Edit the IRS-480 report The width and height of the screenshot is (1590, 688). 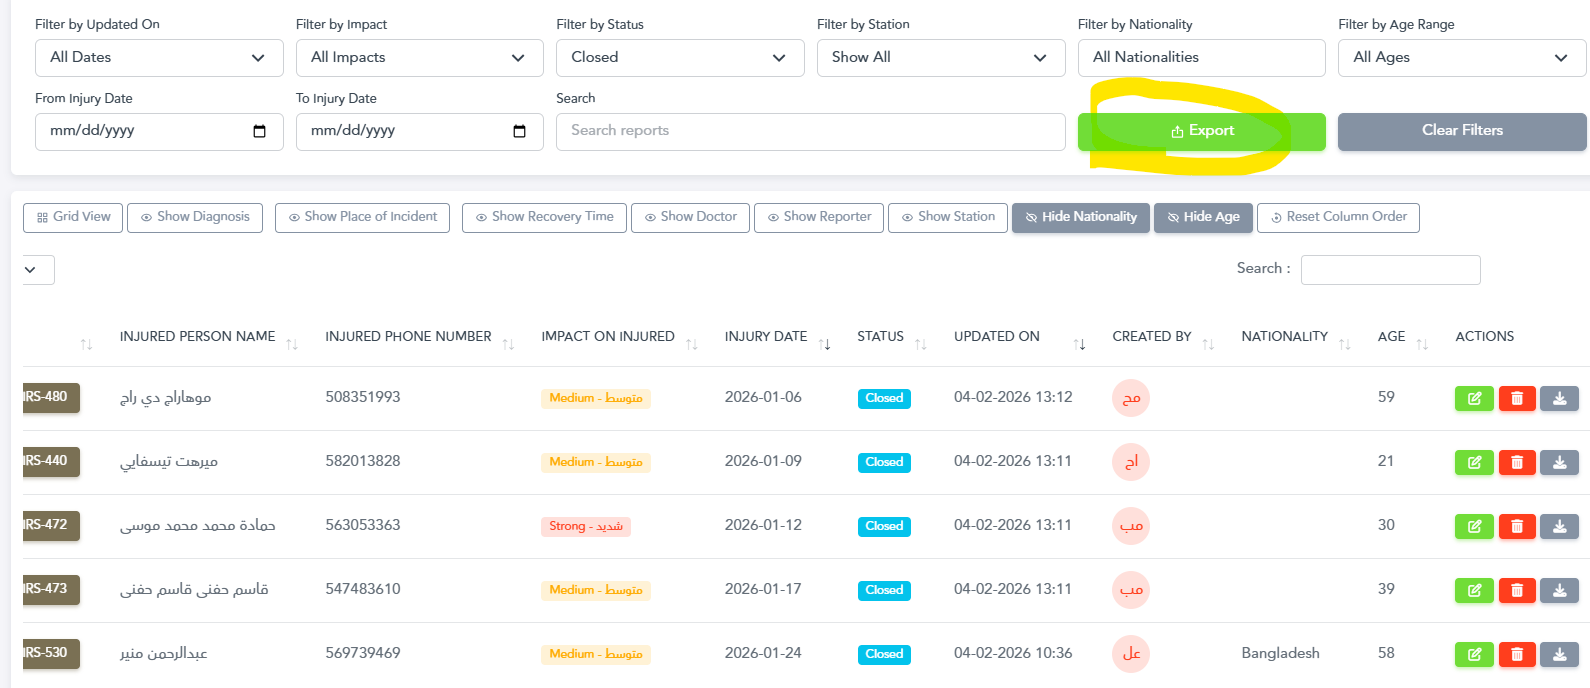(1474, 398)
